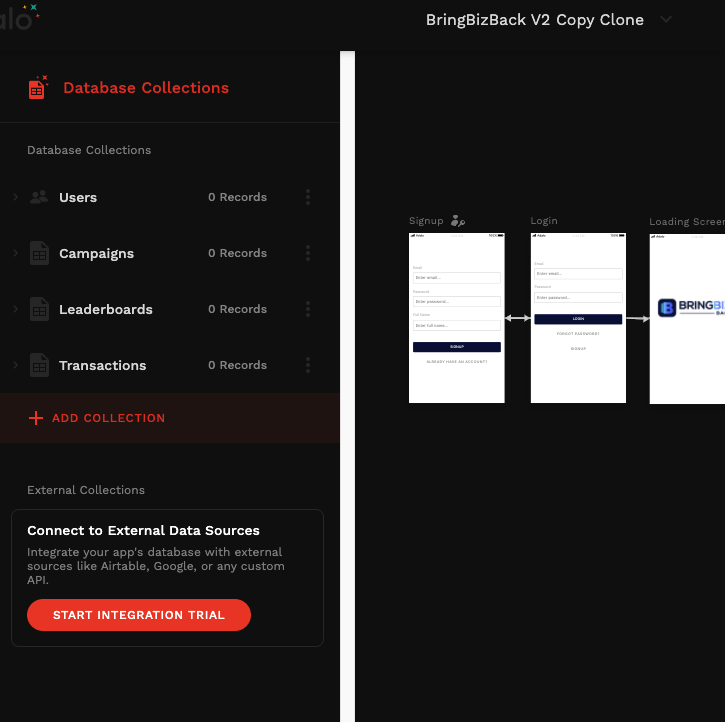The image size is (725, 722).
Task: Expand the Campaigns collection row
Action: pos(15,253)
